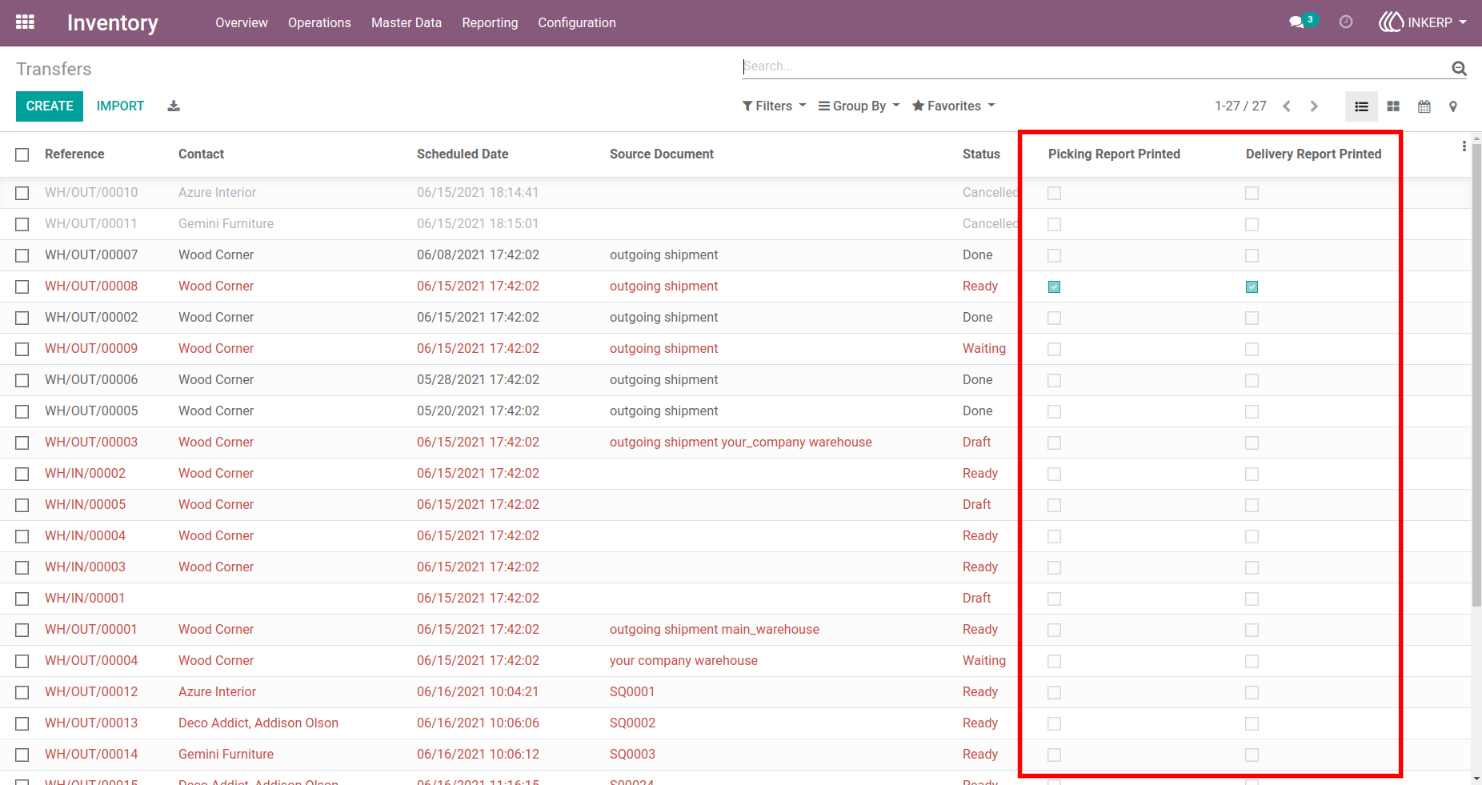This screenshot has width=1482, height=785.
Task: Switch to kanban view
Action: [x=1393, y=106]
